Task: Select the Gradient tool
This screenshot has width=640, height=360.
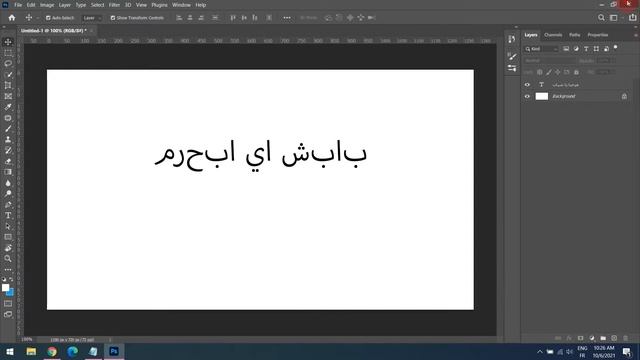Action: click(8, 172)
